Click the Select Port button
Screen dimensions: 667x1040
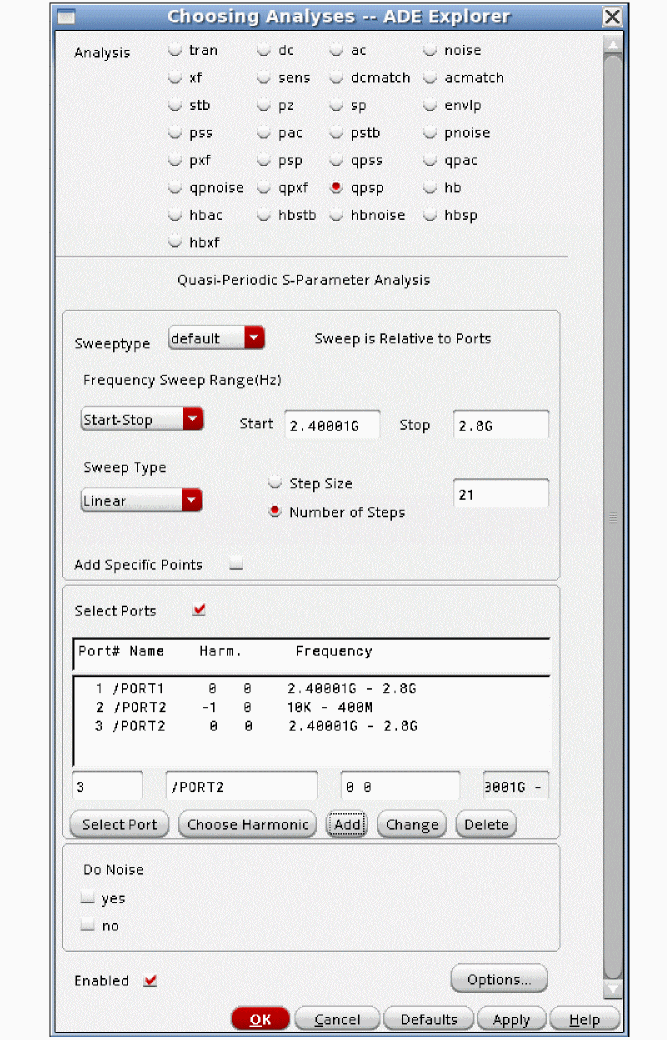click(x=119, y=825)
